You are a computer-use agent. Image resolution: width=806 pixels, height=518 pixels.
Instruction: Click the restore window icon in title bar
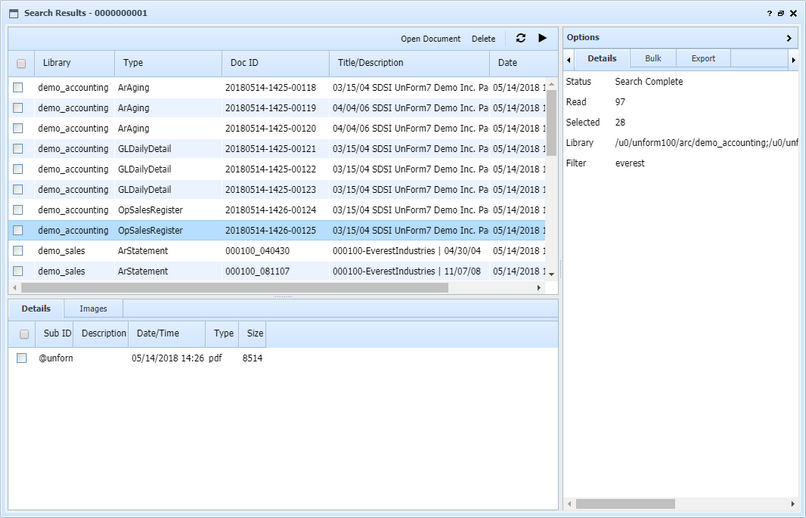781,13
